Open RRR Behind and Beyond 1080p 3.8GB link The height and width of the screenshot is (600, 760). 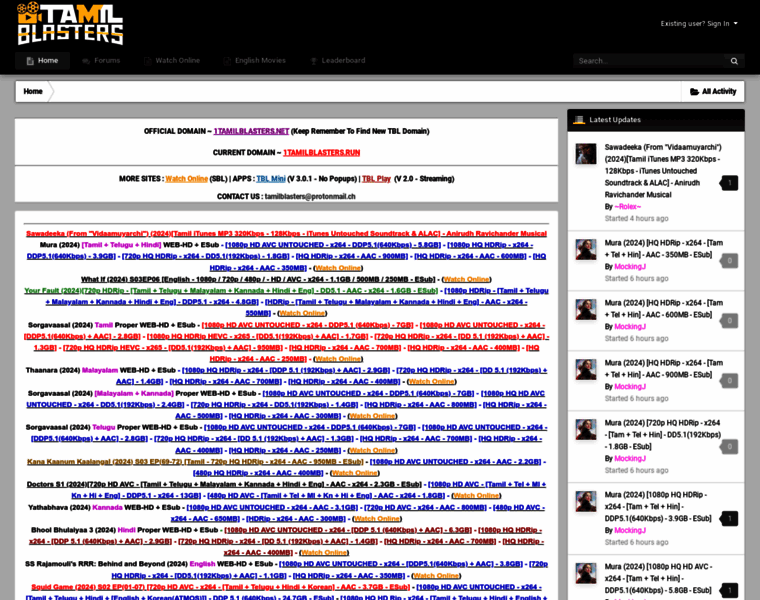(x=401, y=564)
